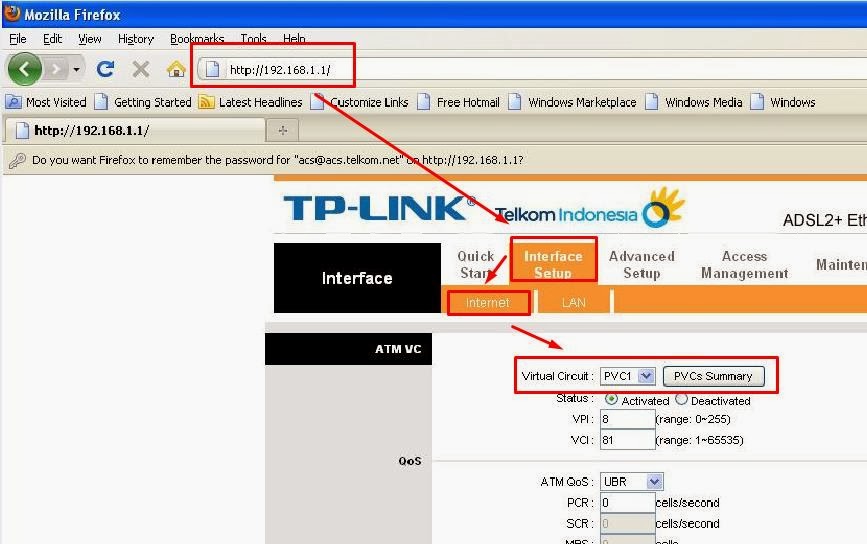Screen dimensions: 867x544
Task: Expand the ATM QoS UBR dropdown
Action: [631, 482]
